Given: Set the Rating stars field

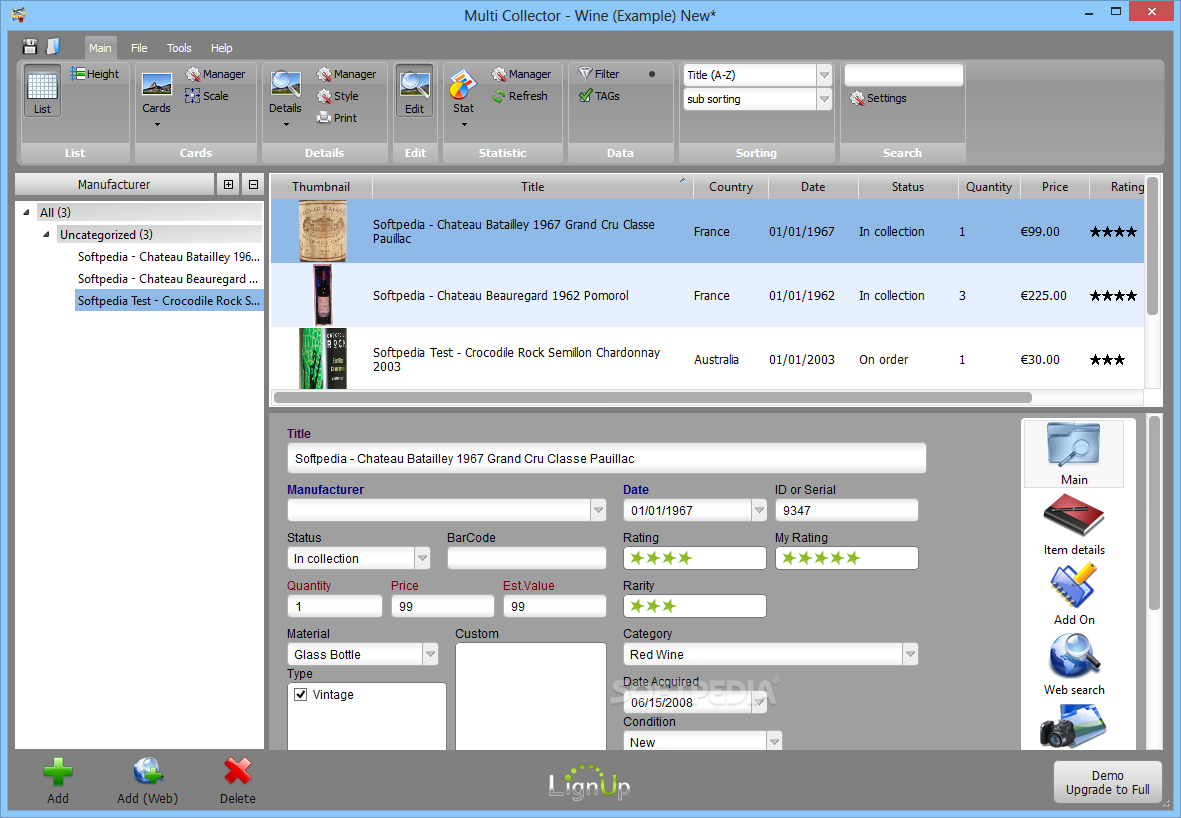Looking at the screenshot, I should coord(694,558).
